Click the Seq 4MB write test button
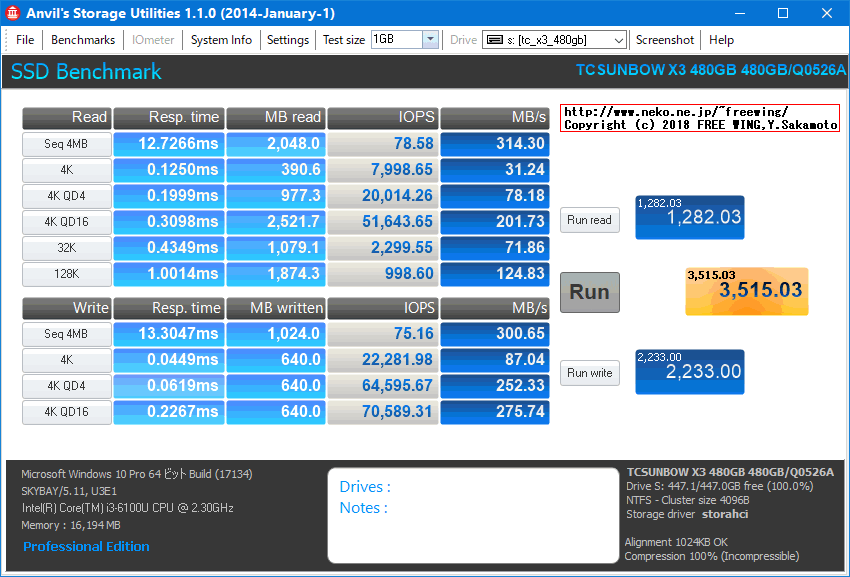Image resolution: width=850 pixels, height=577 pixels. click(x=67, y=334)
